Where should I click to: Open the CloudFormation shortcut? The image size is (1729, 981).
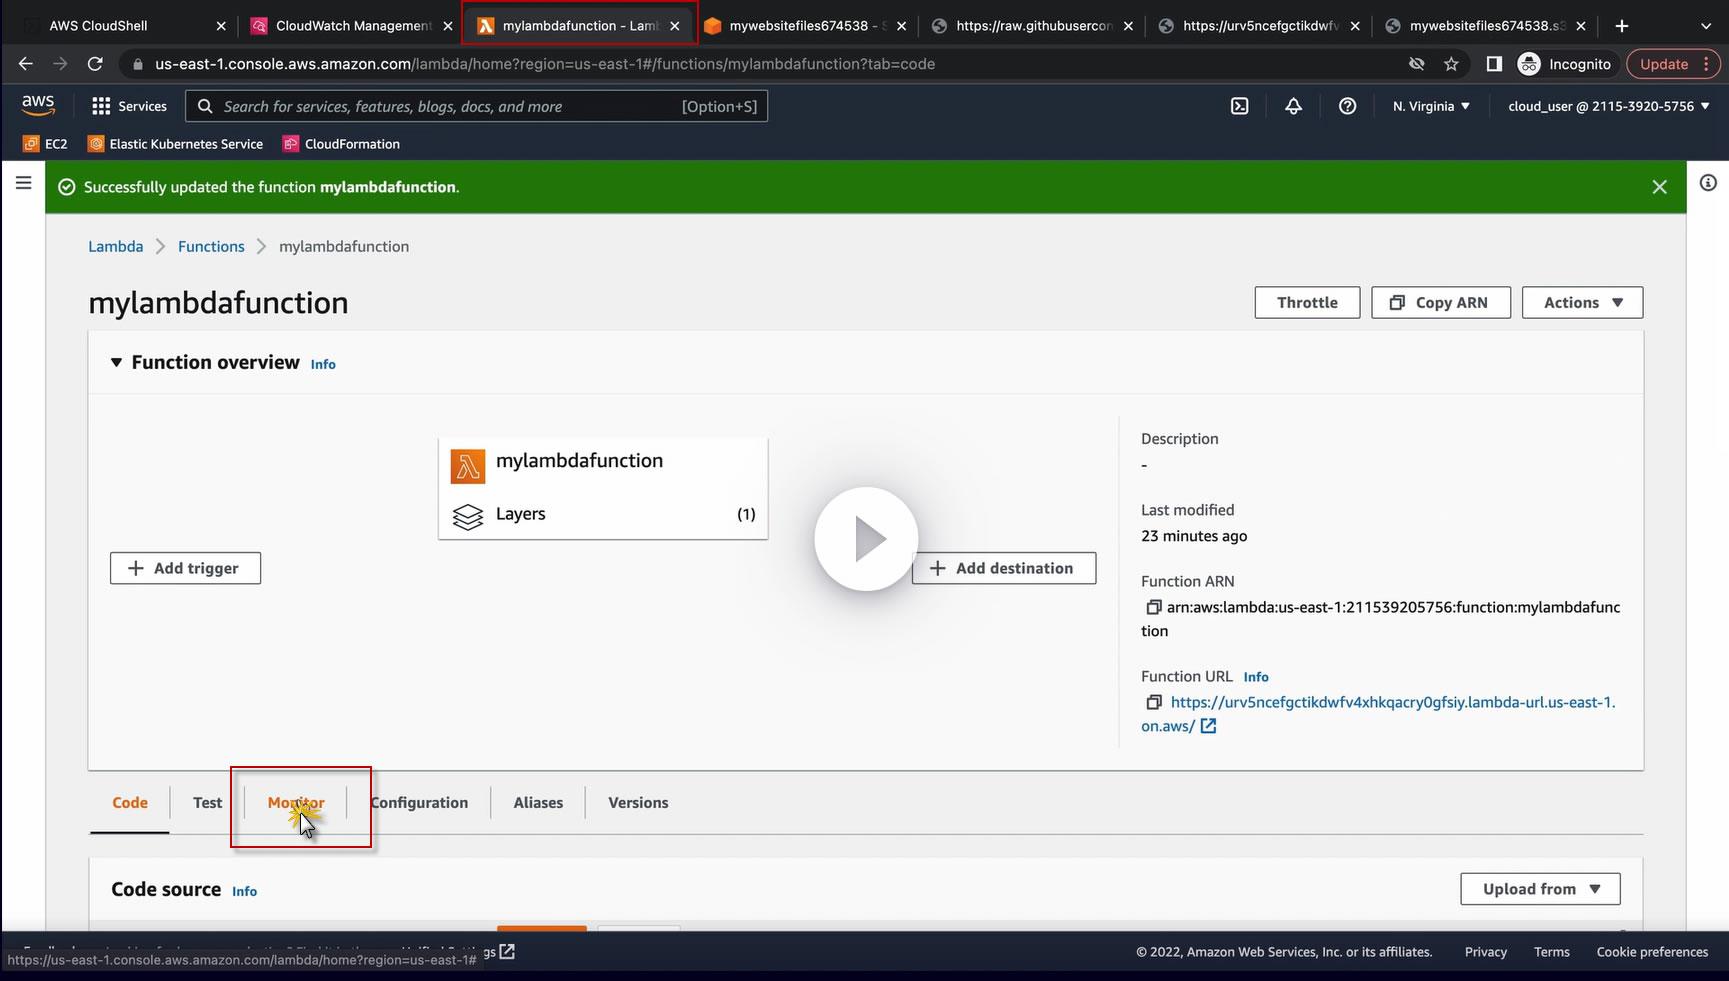tap(342, 144)
